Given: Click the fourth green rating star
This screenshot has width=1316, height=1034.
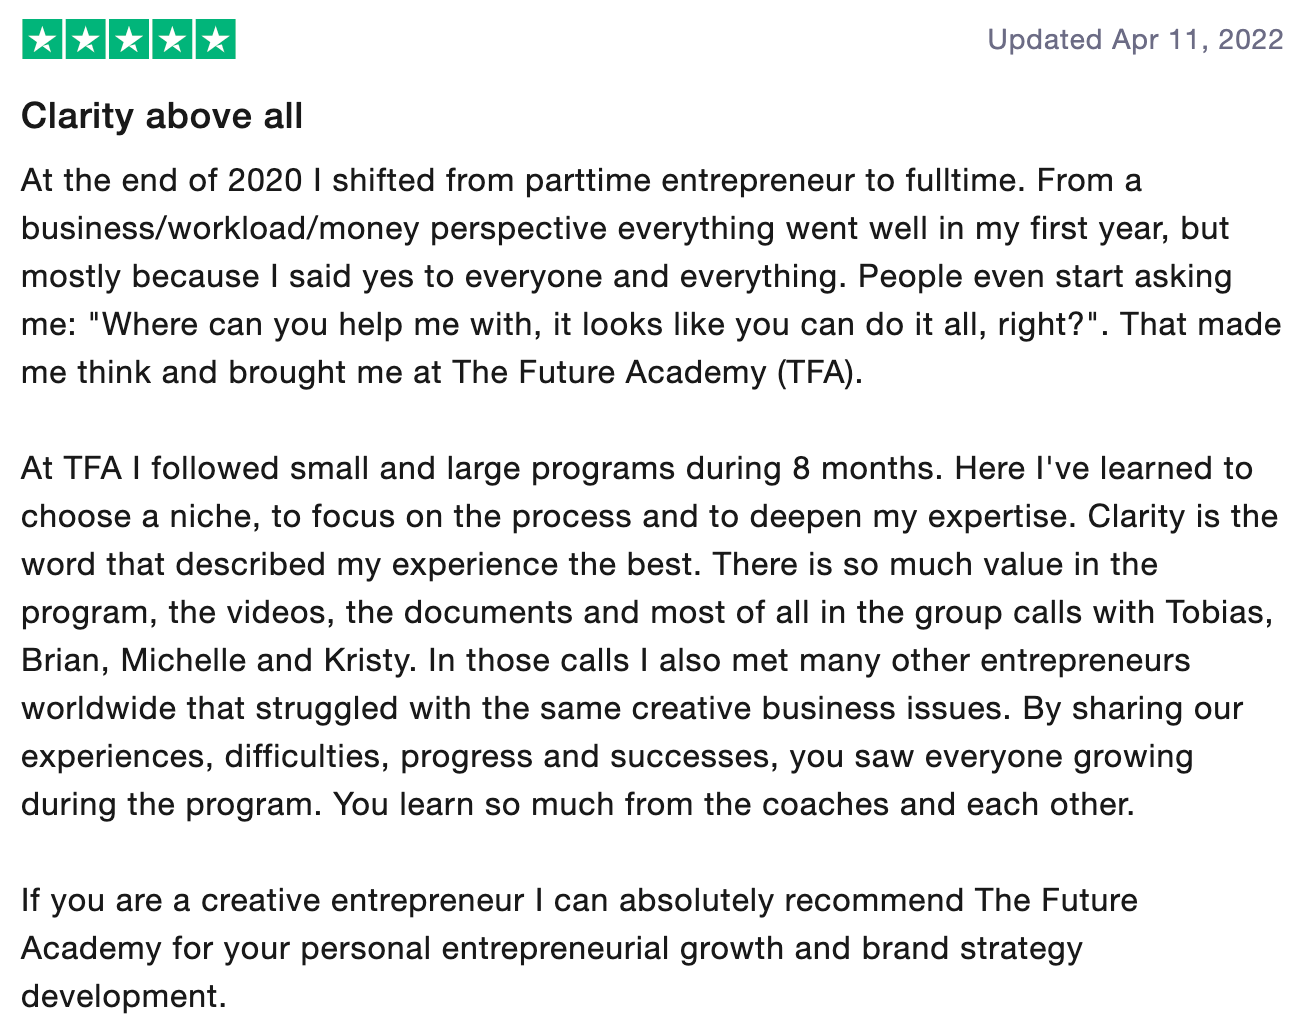Looking at the screenshot, I should [171, 40].
